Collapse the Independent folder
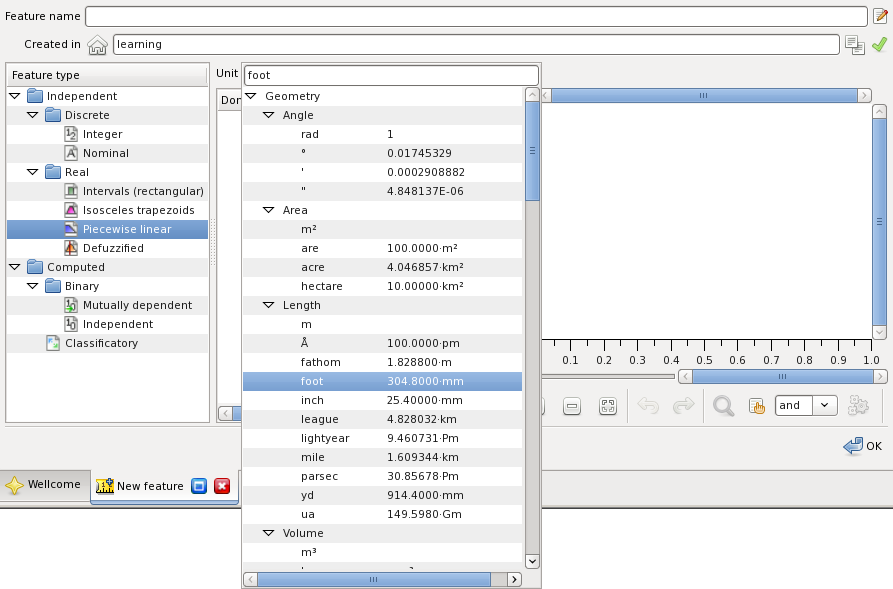The image size is (893, 589). pyautogui.click(x=15, y=96)
